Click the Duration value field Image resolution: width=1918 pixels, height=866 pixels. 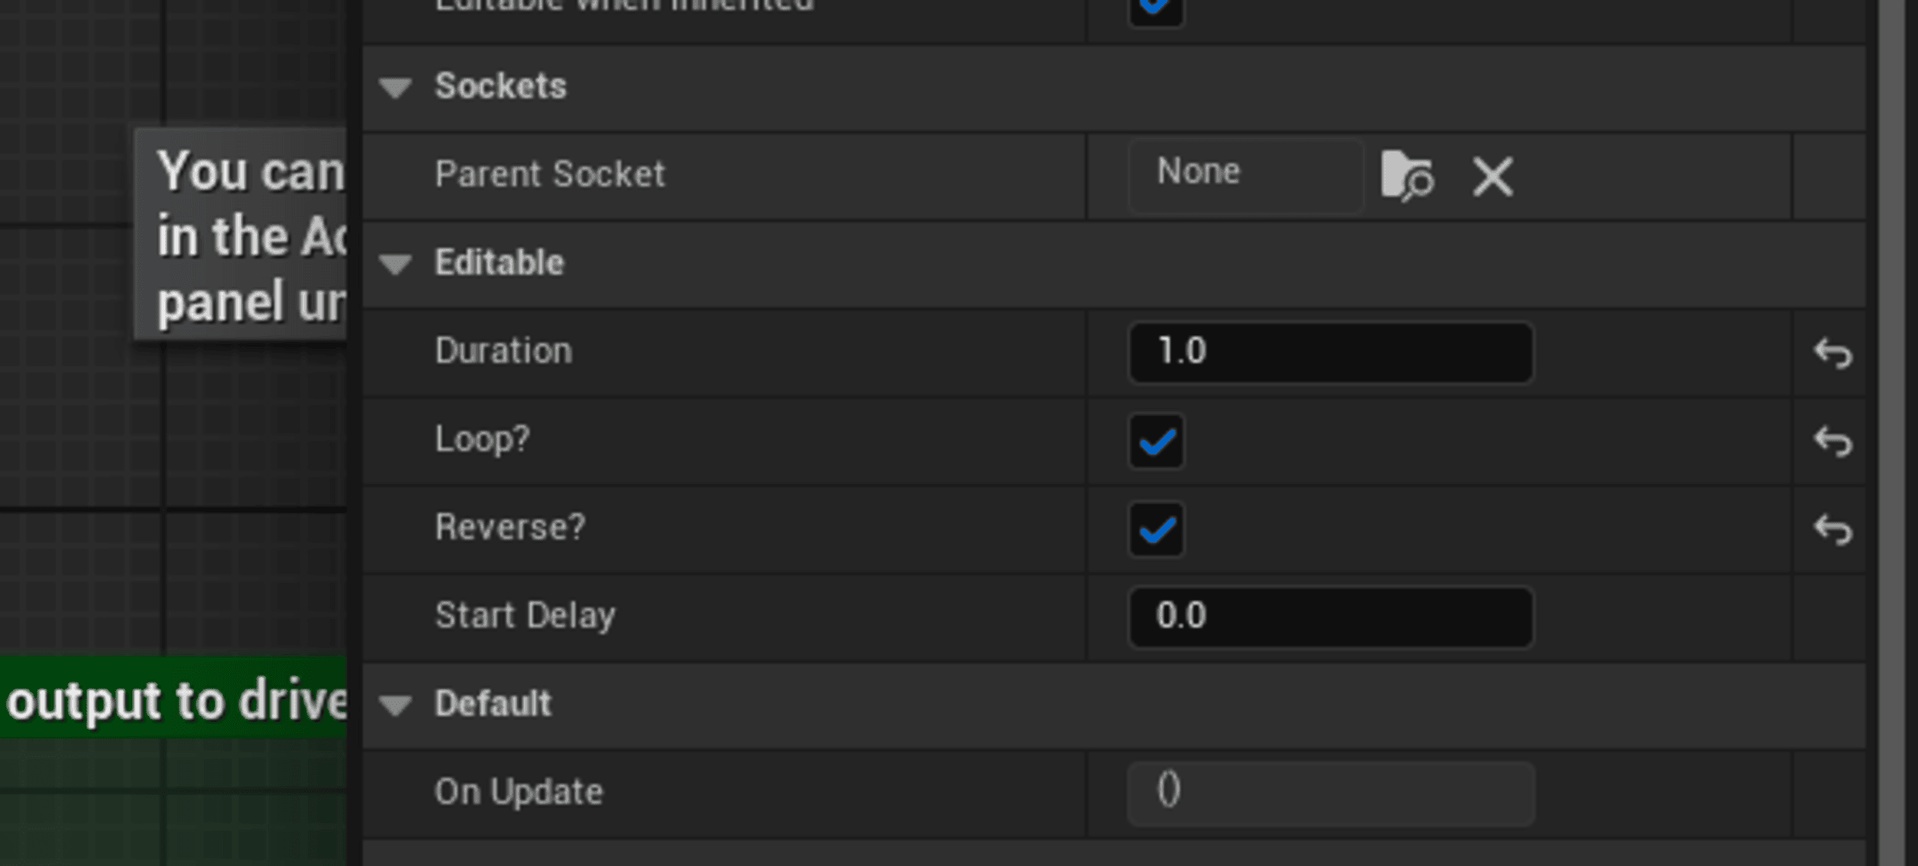[1330, 352]
